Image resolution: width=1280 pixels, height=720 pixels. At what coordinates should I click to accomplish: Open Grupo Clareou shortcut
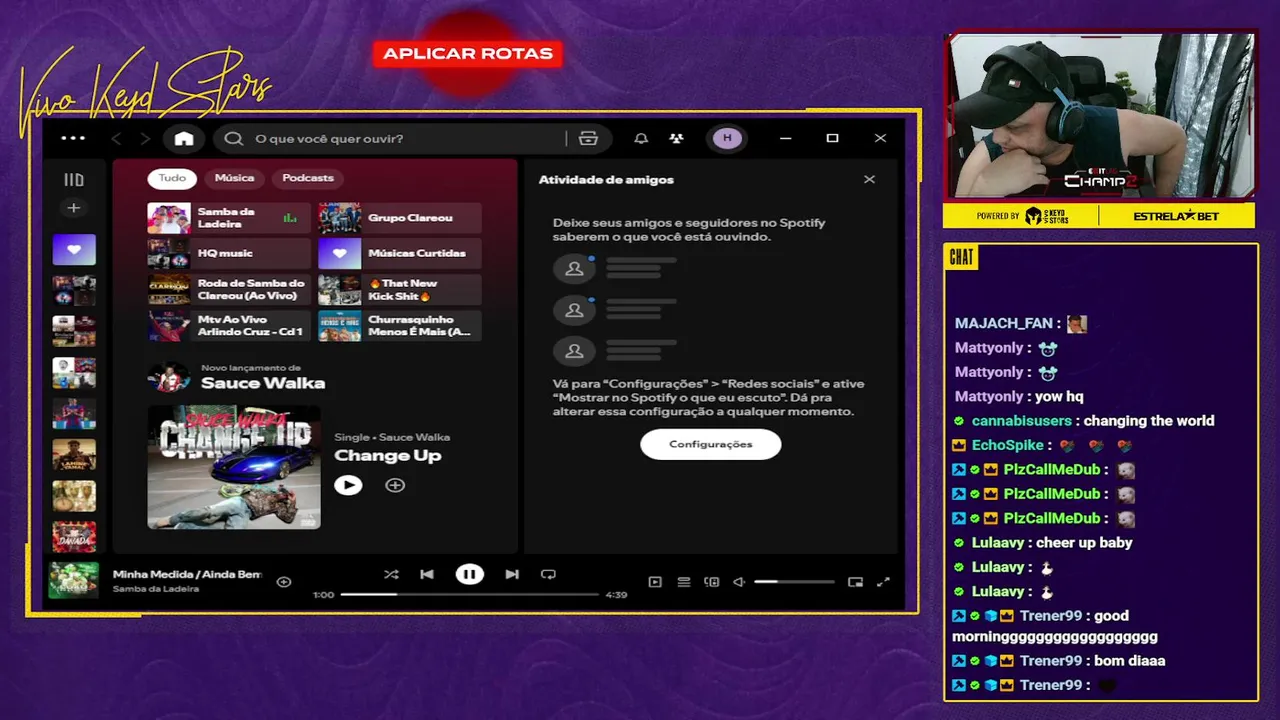coord(400,218)
